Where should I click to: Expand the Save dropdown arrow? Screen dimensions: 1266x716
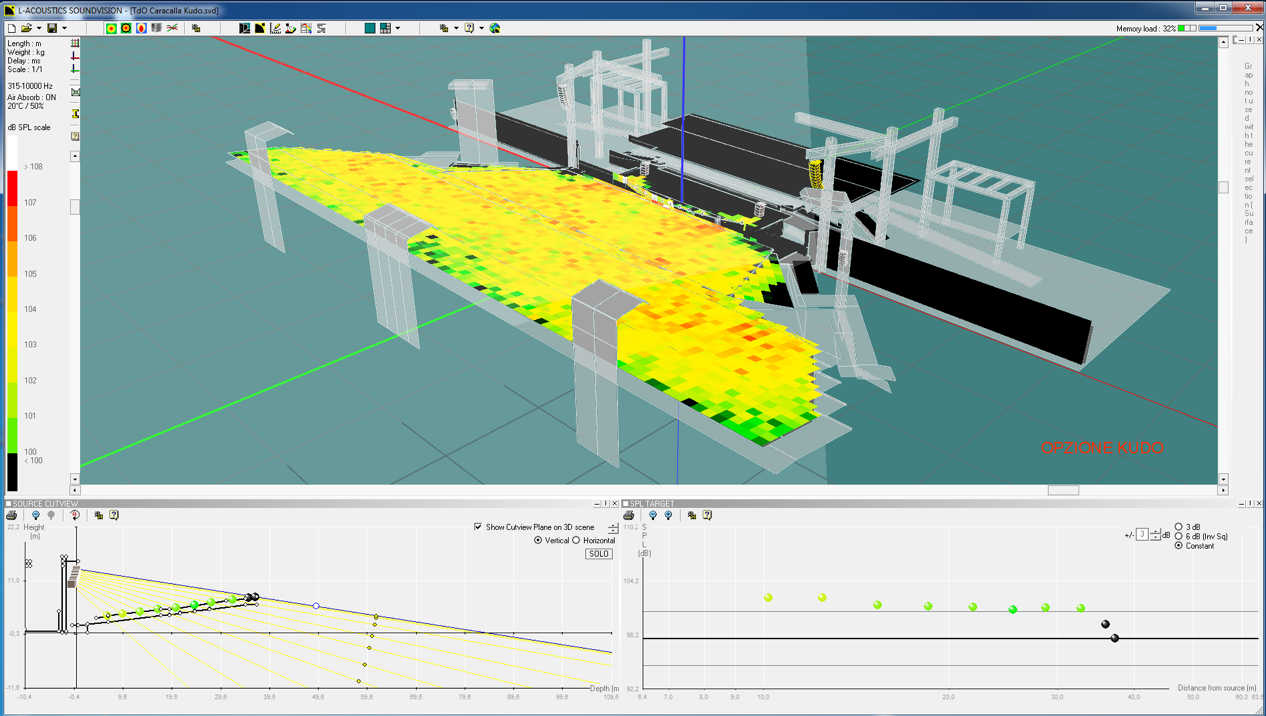(x=64, y=28)
